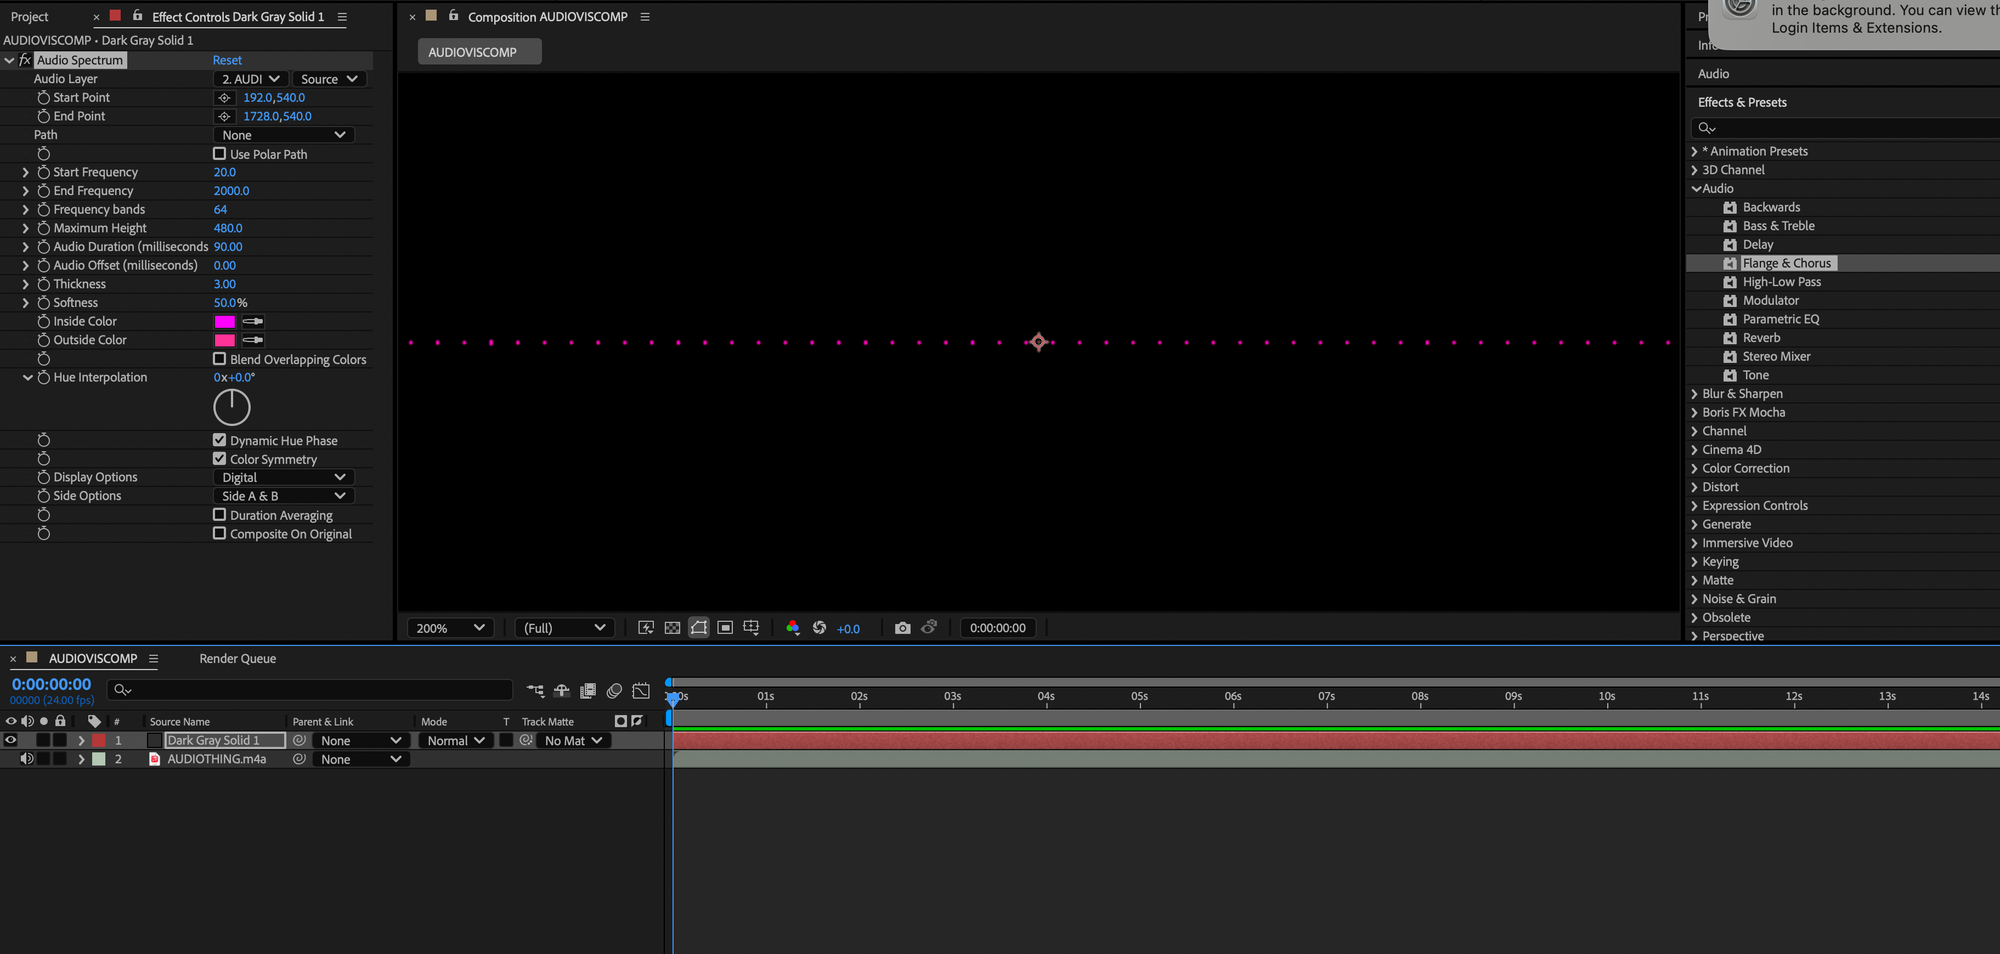Expand the Blur & Sharpen effects category
This screenshot has width=2000, height=954.
(1695, 394)
